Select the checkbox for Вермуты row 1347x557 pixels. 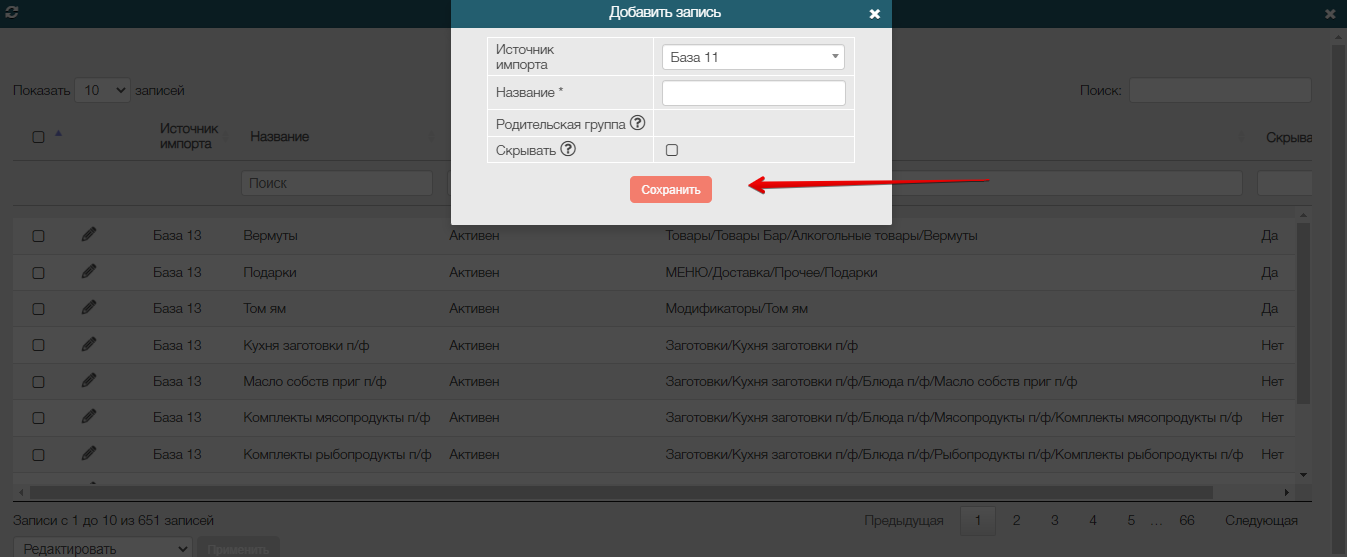coord(38,236)
